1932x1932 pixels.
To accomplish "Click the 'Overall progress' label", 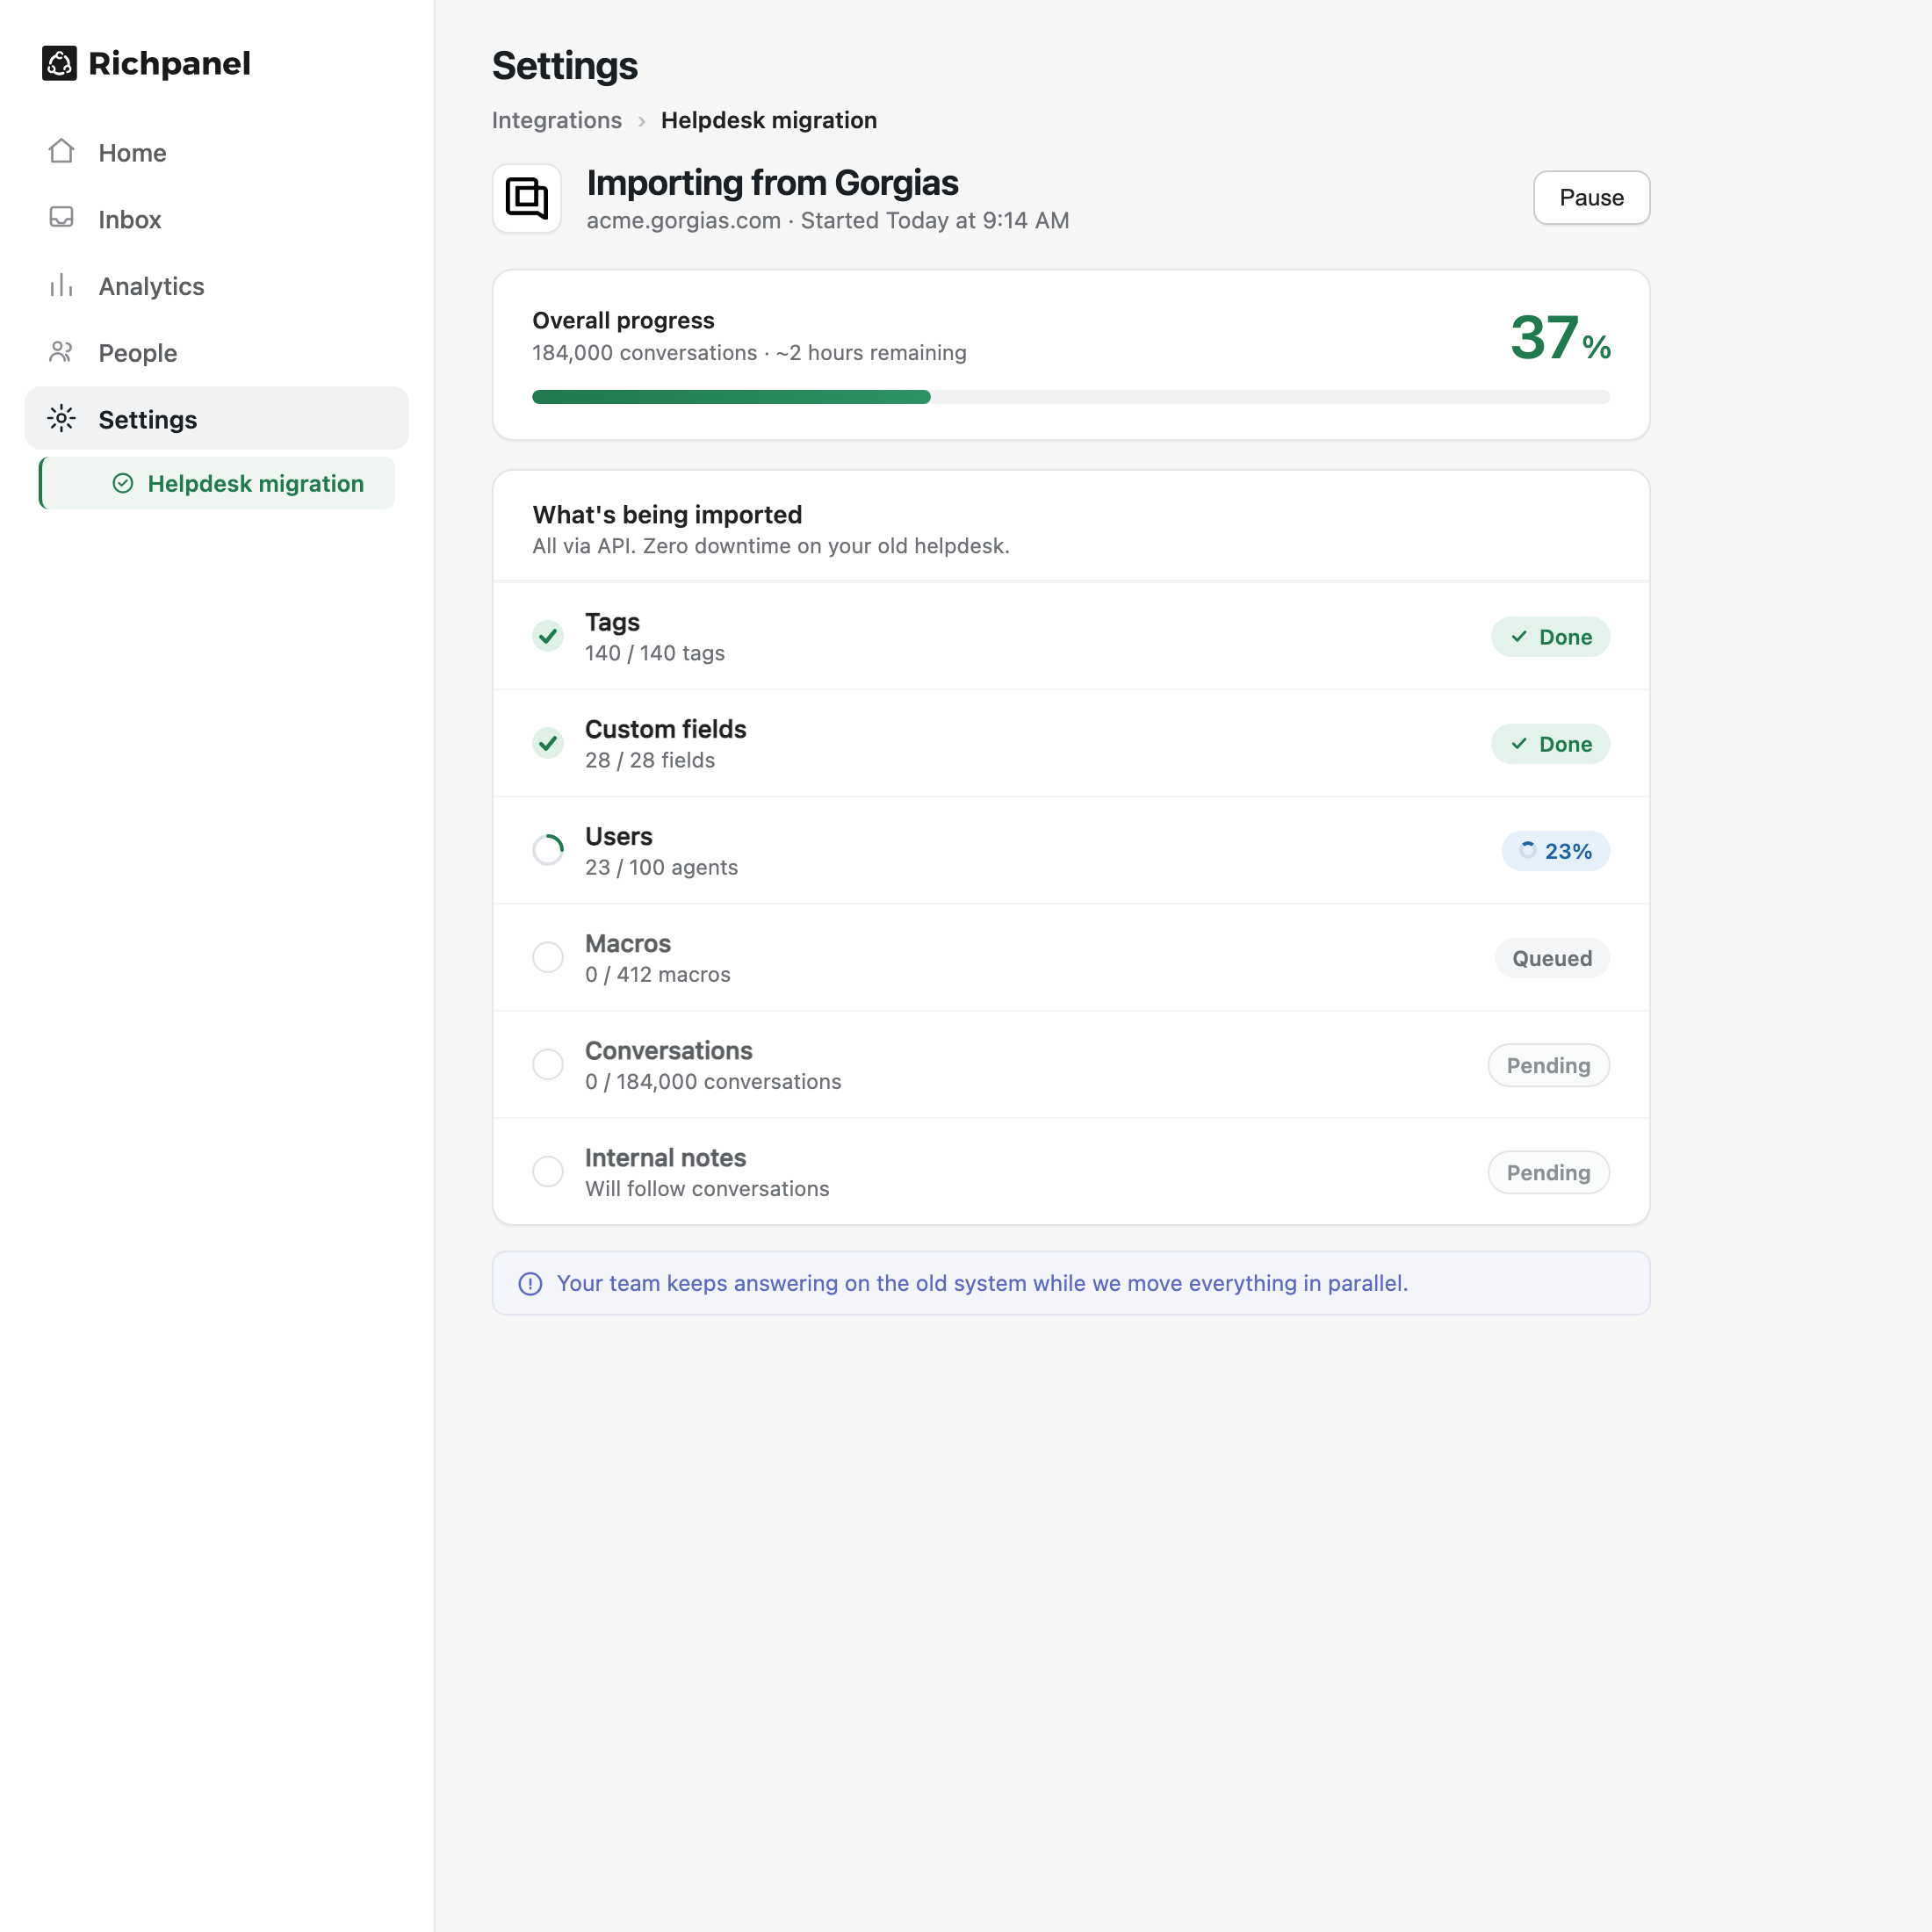I will [623, 321].
